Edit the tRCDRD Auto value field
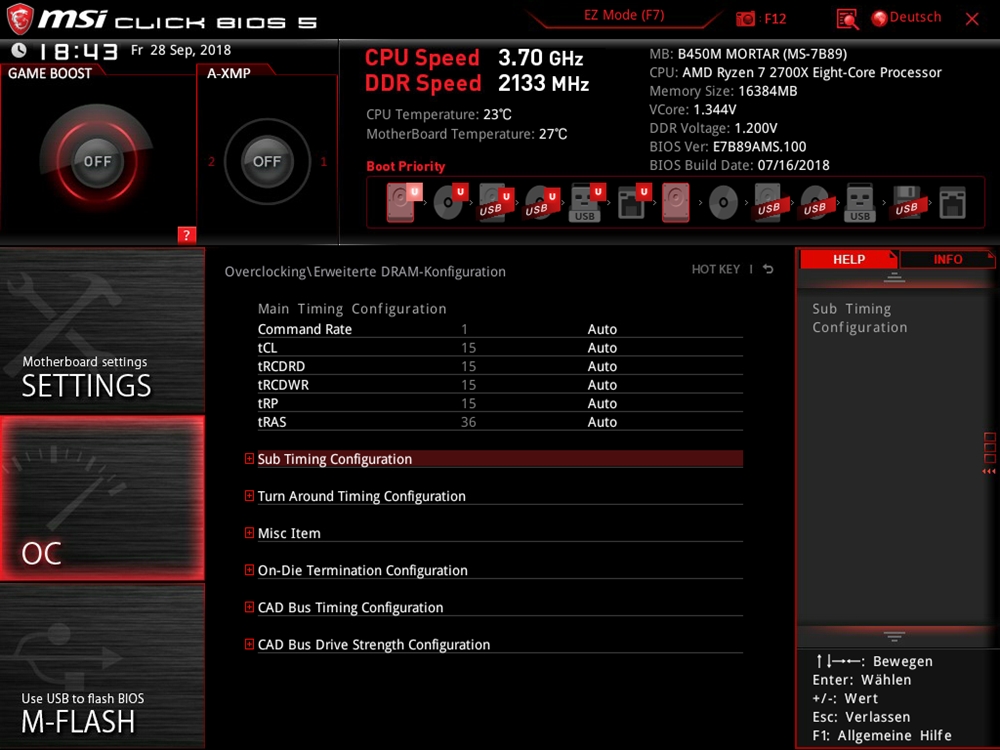This screenshot has width=1000, height=750. tap(602, 366)
